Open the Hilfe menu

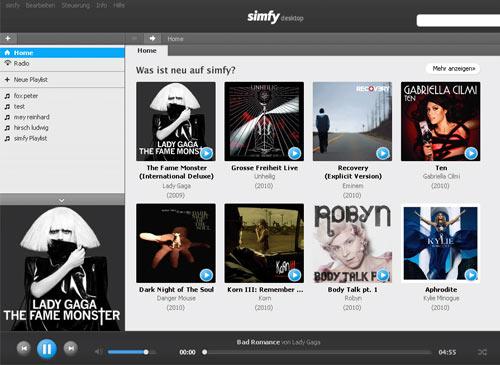(x=119, y=5)
